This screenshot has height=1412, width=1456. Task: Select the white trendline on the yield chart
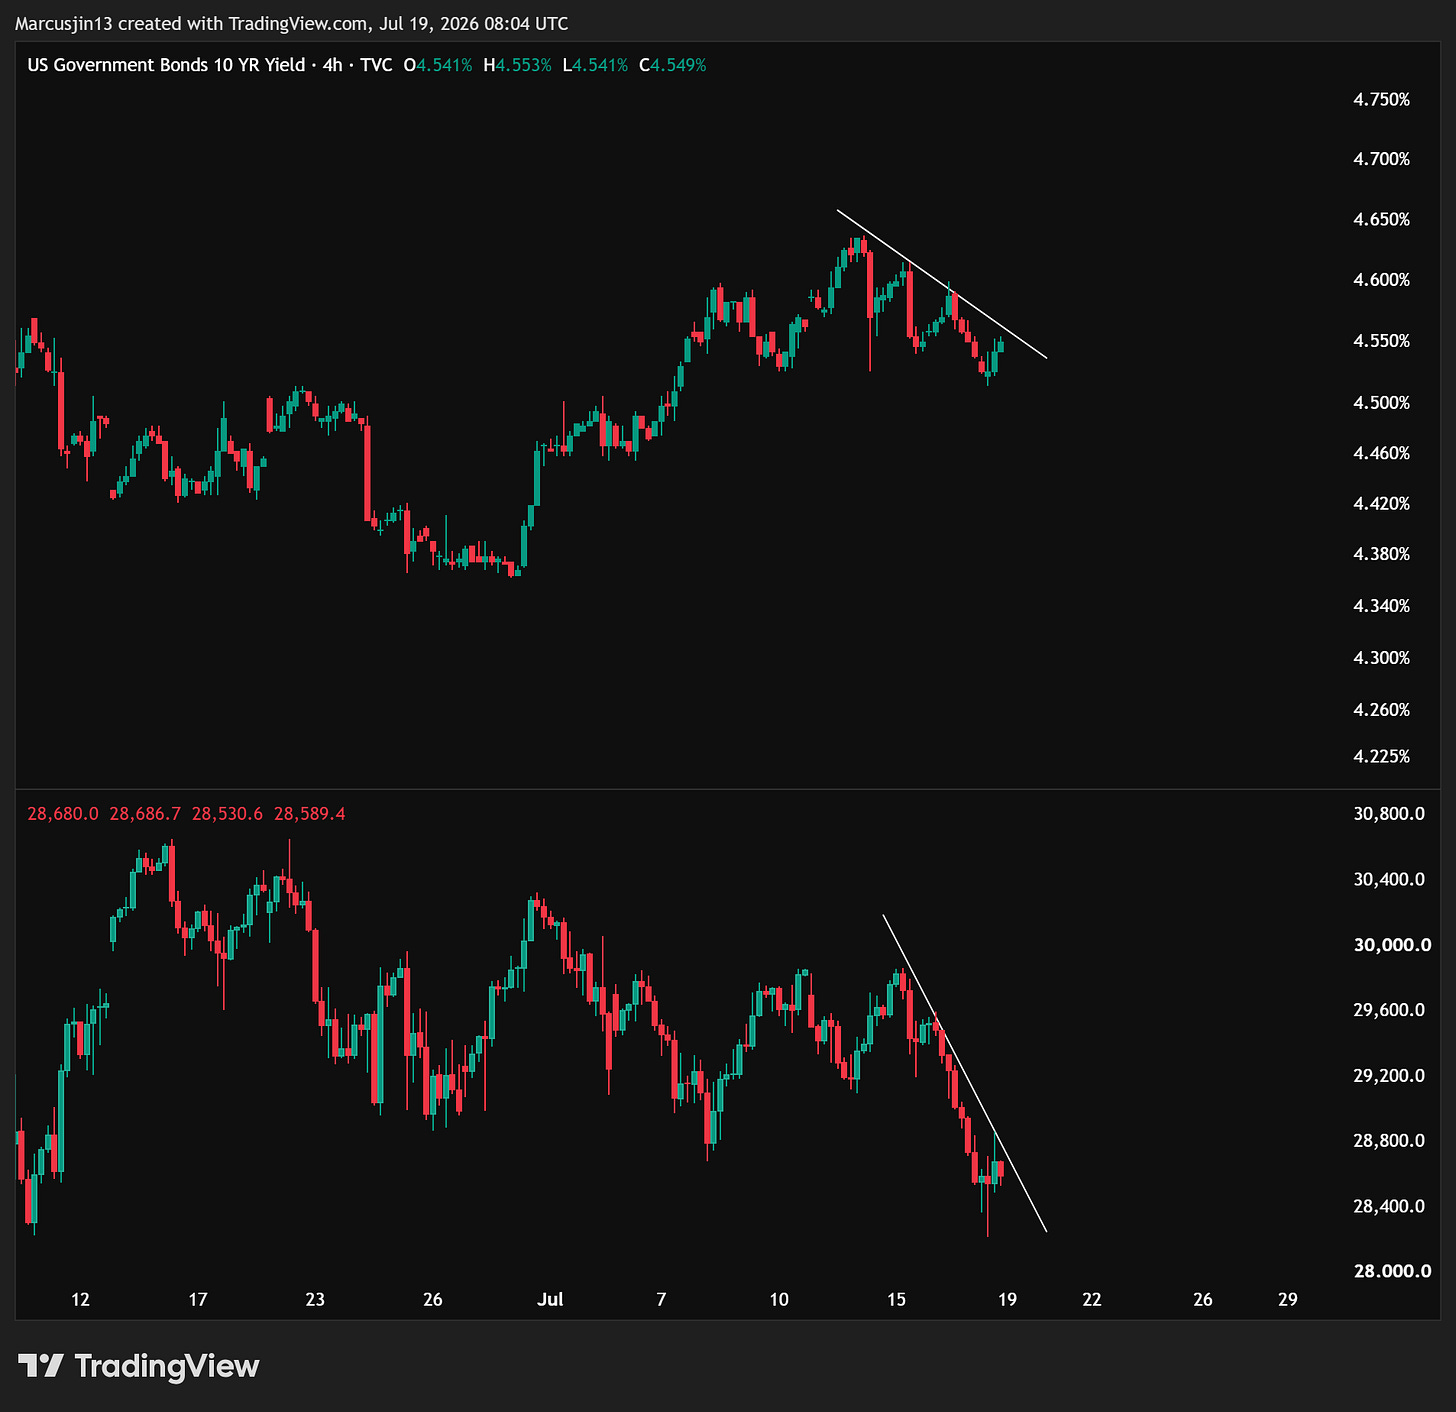coord(942,284)
